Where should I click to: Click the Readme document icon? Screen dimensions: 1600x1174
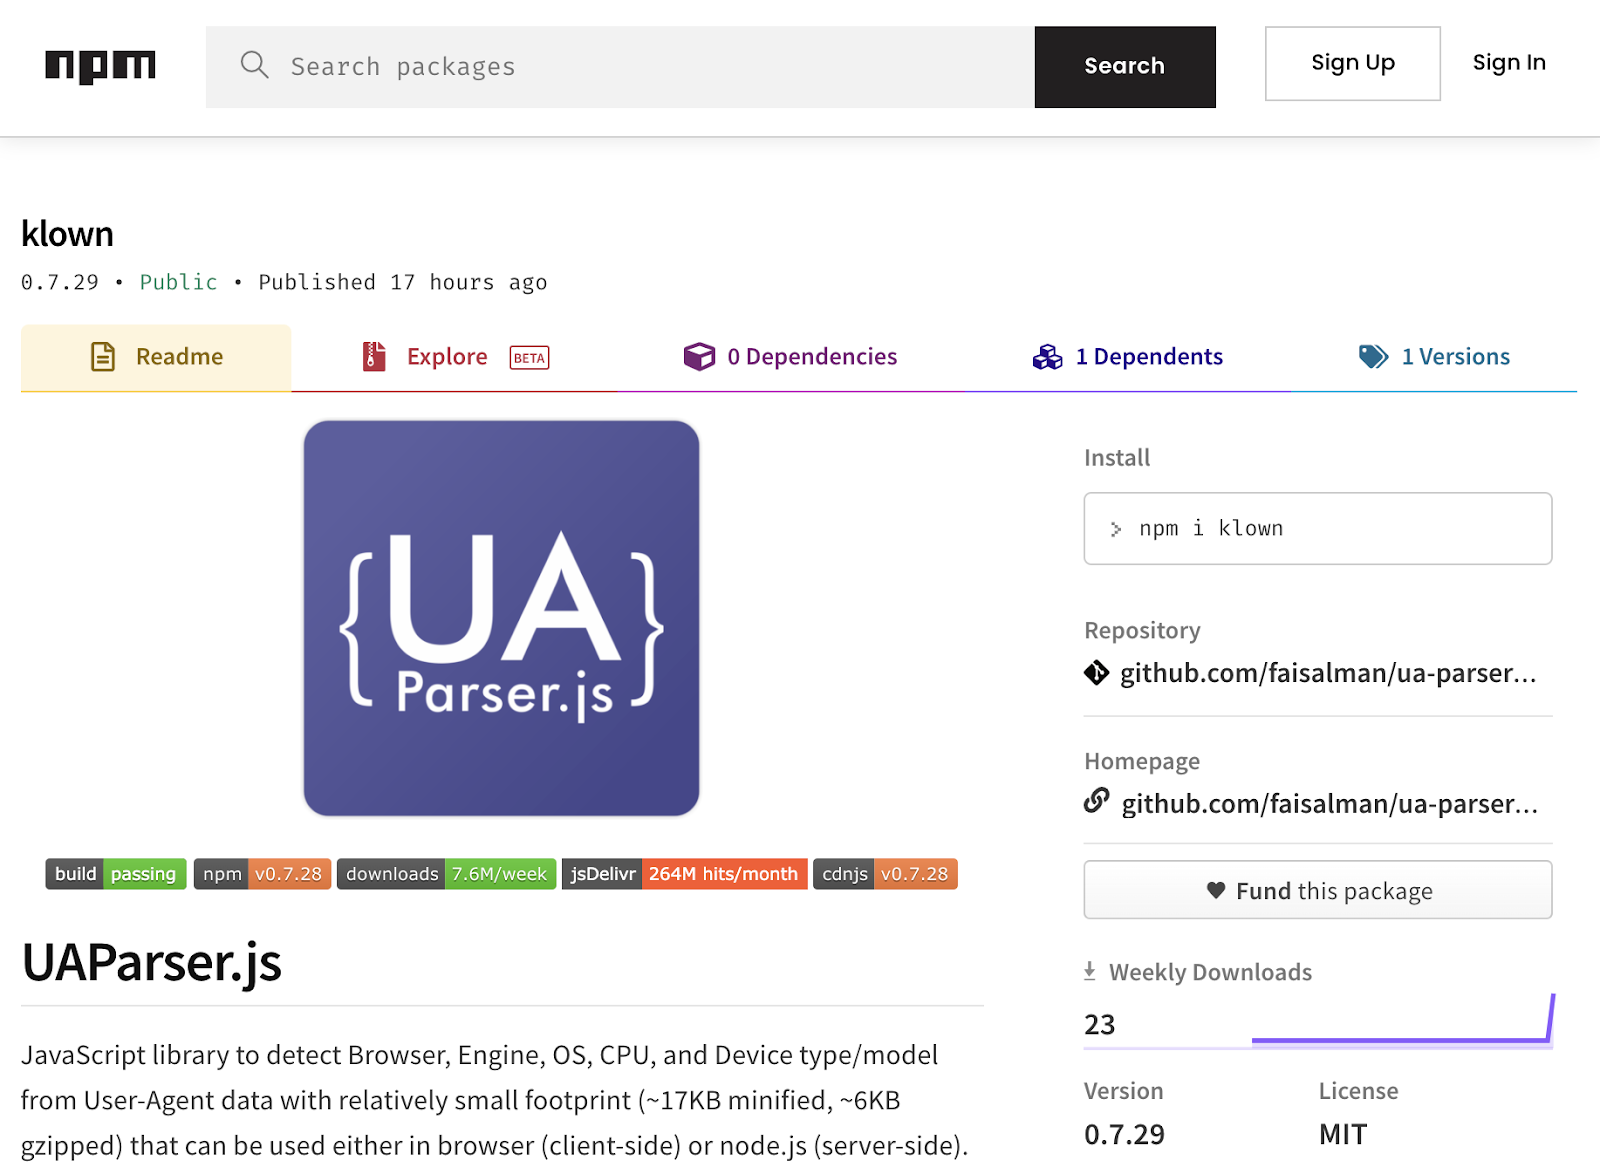click(x=103, y=357)
